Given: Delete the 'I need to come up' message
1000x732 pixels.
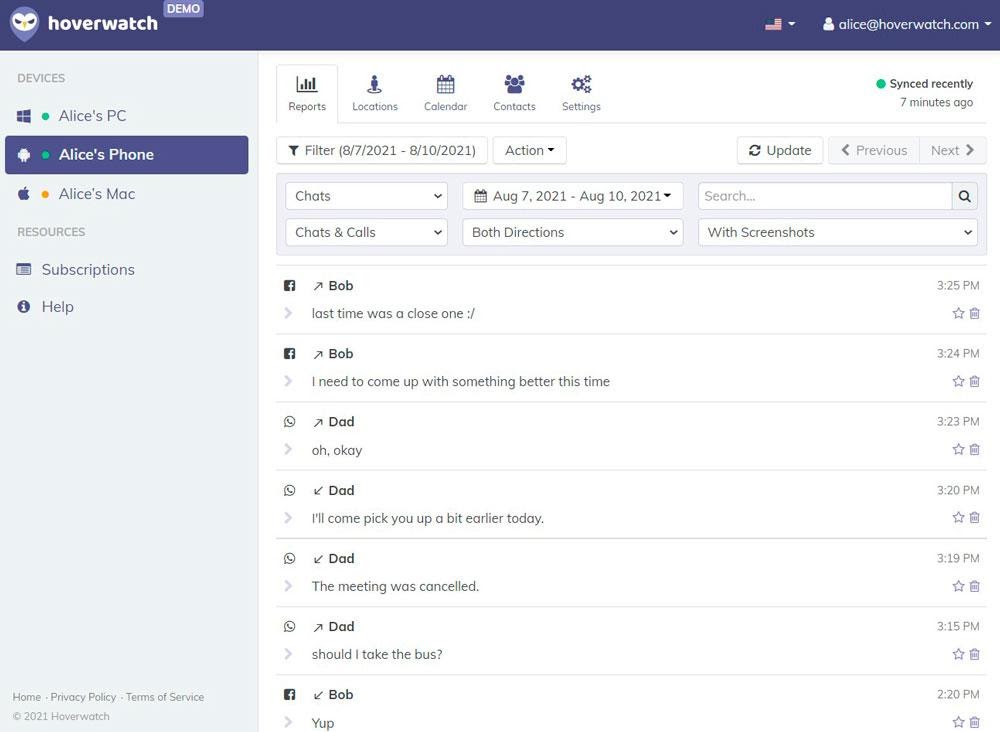Looking at the screenshot, I should (x=974, y=381).
